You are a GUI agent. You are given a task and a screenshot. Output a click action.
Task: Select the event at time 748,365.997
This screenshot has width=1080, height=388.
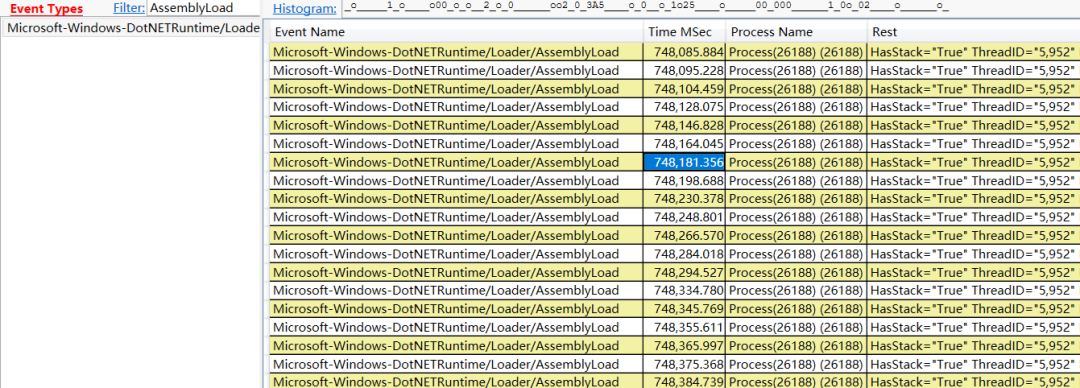pyautogui.click(x=674, y=346)
